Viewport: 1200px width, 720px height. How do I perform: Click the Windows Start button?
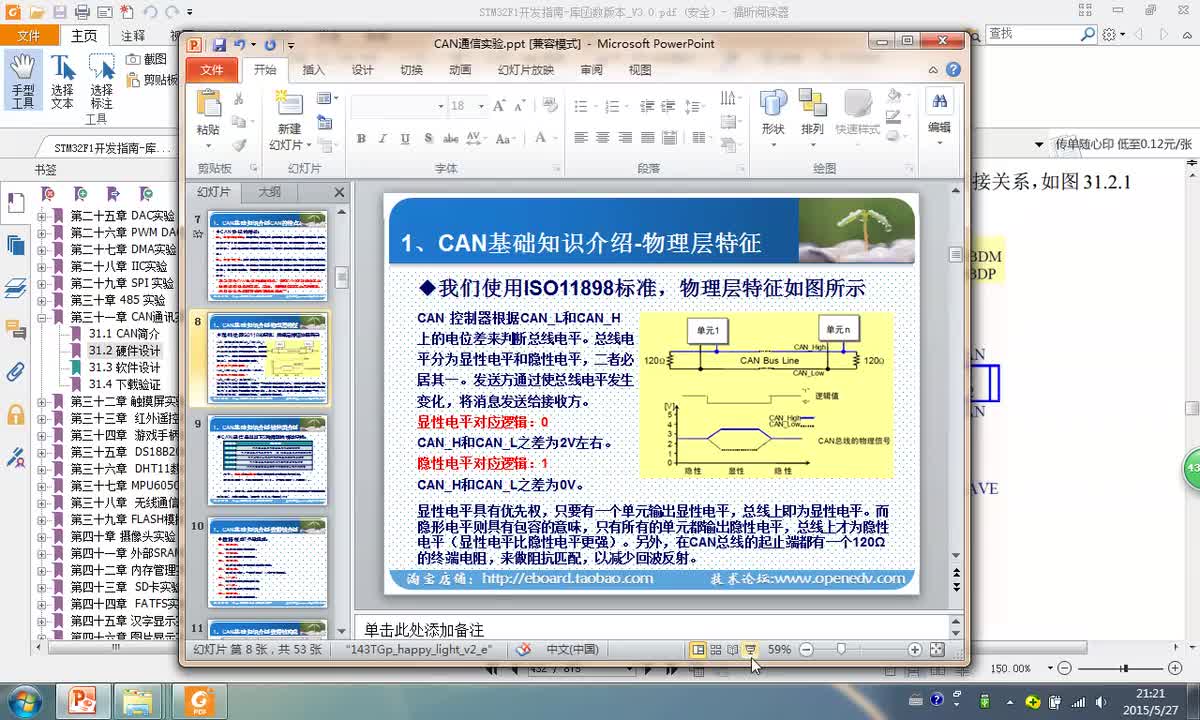click(x=23, y=700)
